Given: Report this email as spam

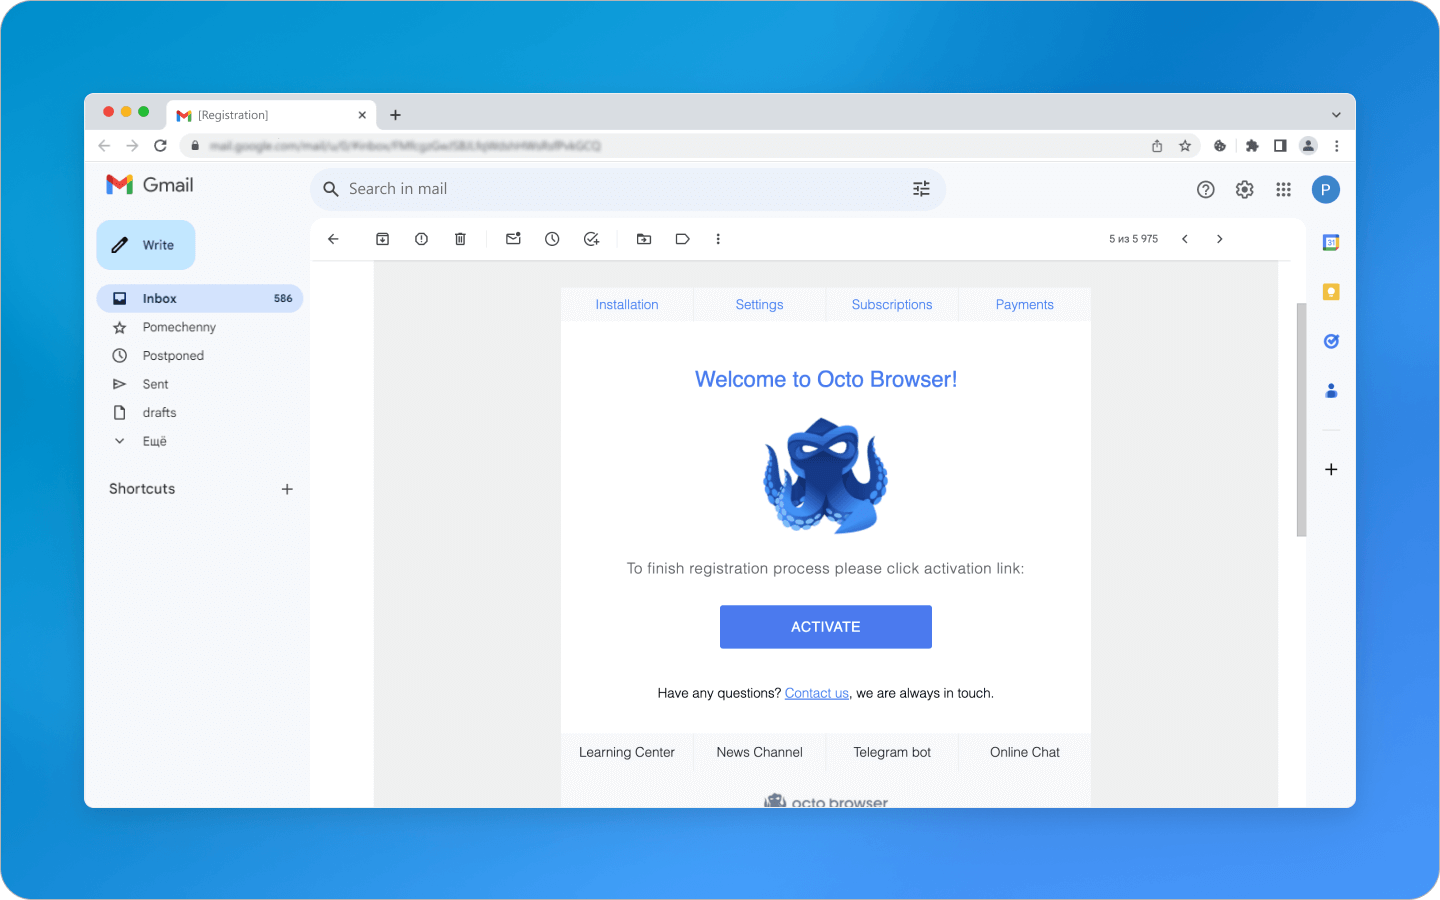Looking at the screenshot, I should [x=421, y=239].
